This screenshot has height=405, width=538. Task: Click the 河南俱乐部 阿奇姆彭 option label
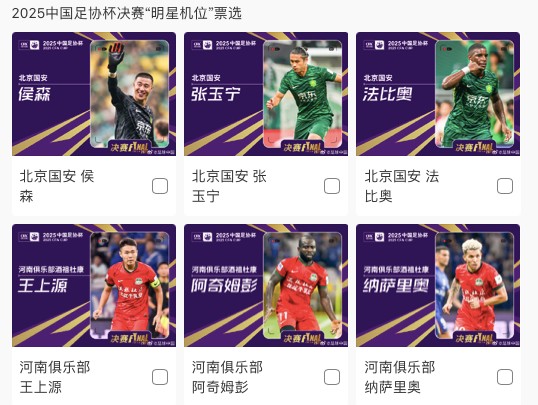click(x=227, y=377)
